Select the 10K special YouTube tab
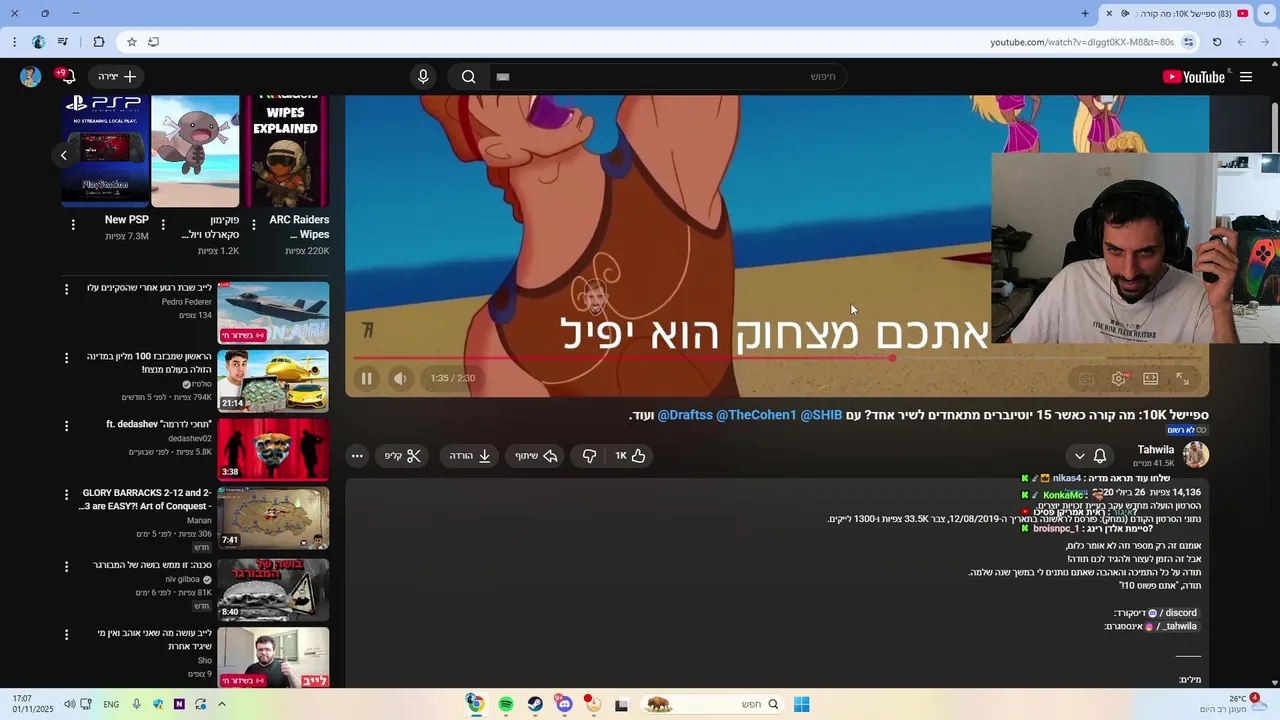The height and width of the screenshot is (720, 1280). (1177, 14)
